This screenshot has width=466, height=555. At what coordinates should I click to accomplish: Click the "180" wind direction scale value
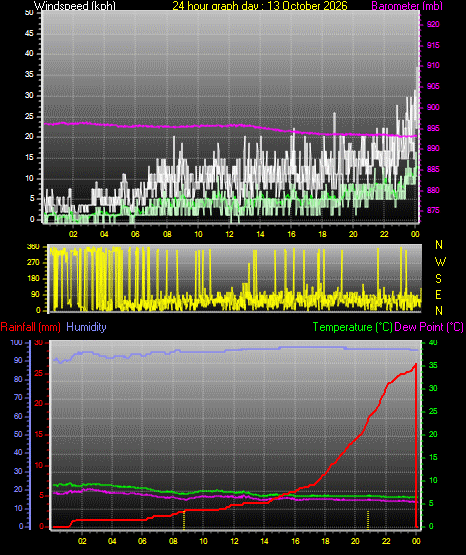(33, 279)
